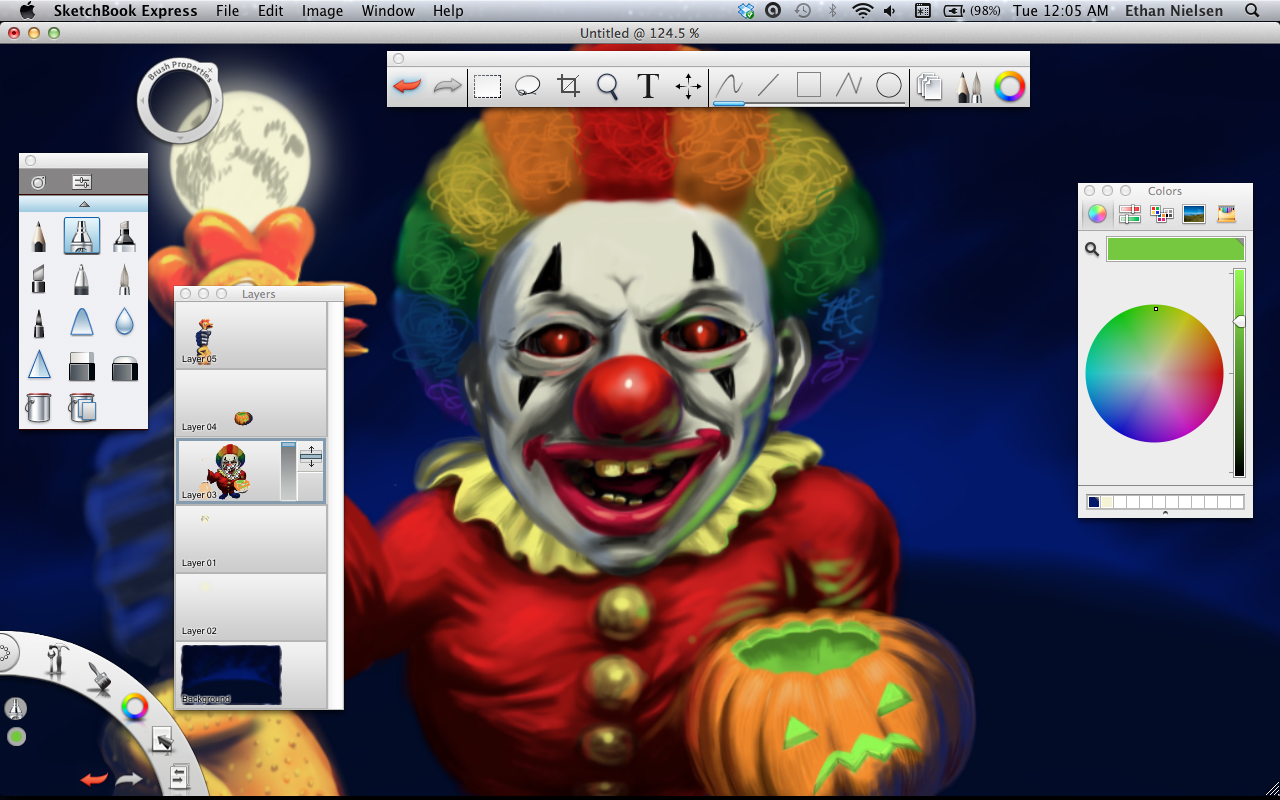Open the File menu

[x=227, y=11]
